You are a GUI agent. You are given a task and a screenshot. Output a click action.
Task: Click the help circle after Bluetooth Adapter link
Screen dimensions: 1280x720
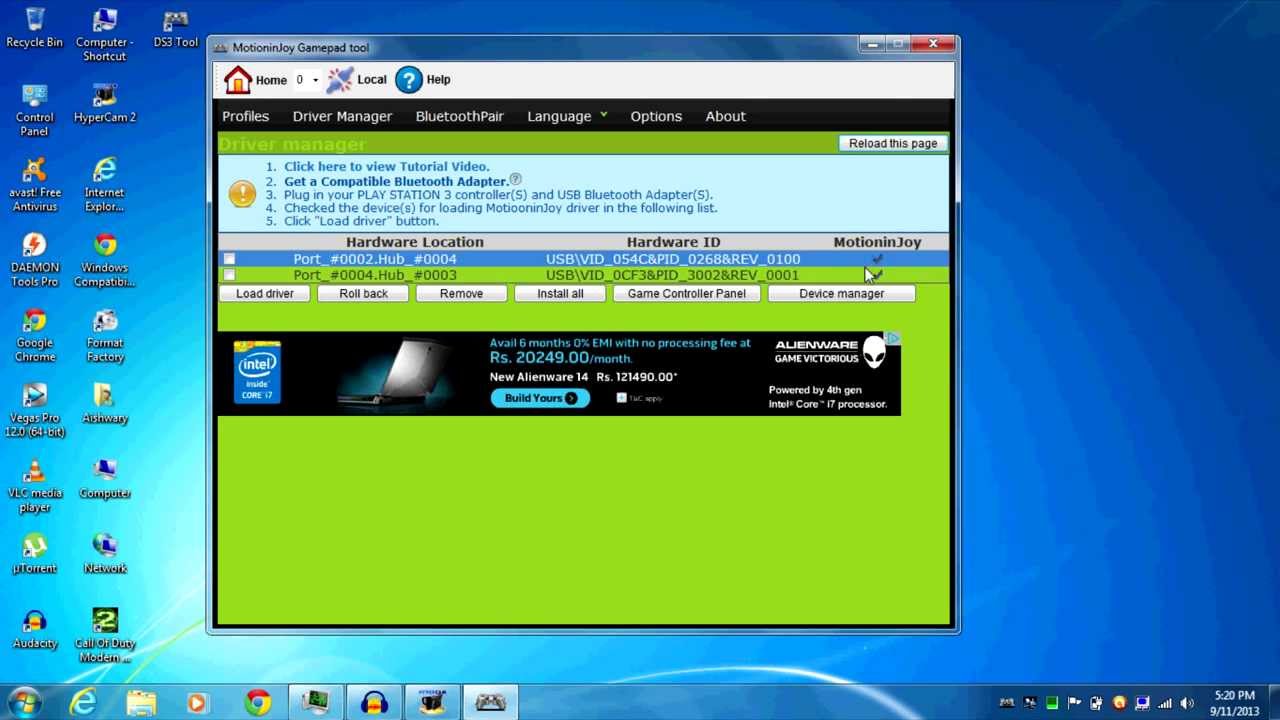(515, 179)
